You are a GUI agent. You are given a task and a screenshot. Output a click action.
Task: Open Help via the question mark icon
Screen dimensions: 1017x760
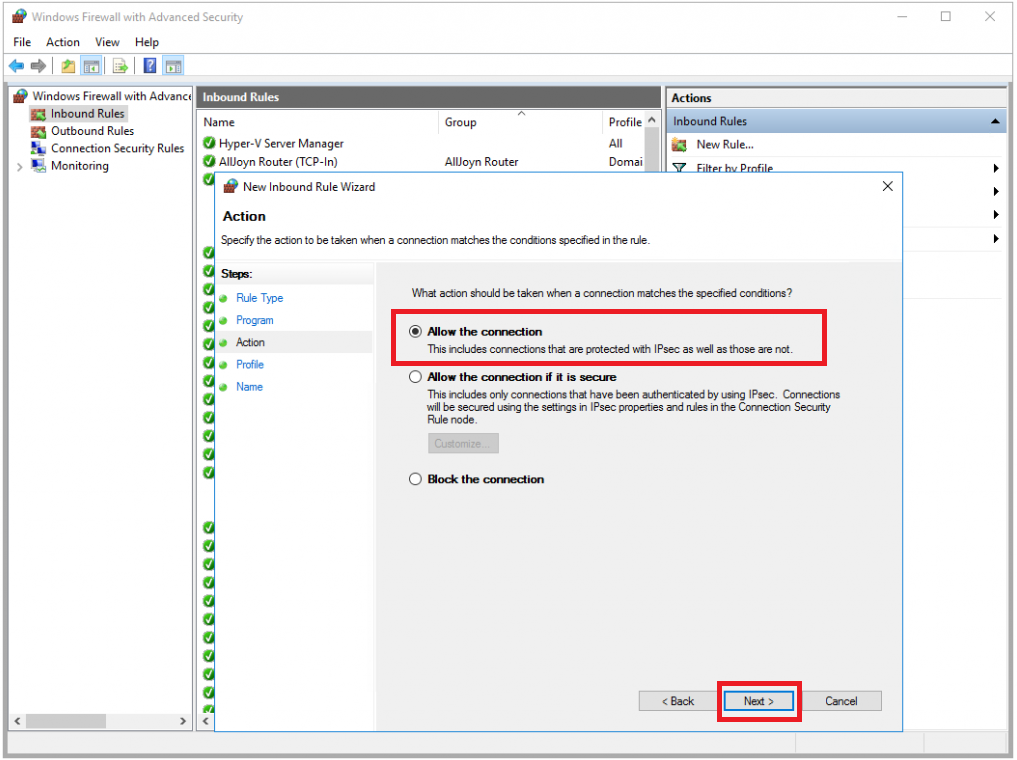point(150,65)
